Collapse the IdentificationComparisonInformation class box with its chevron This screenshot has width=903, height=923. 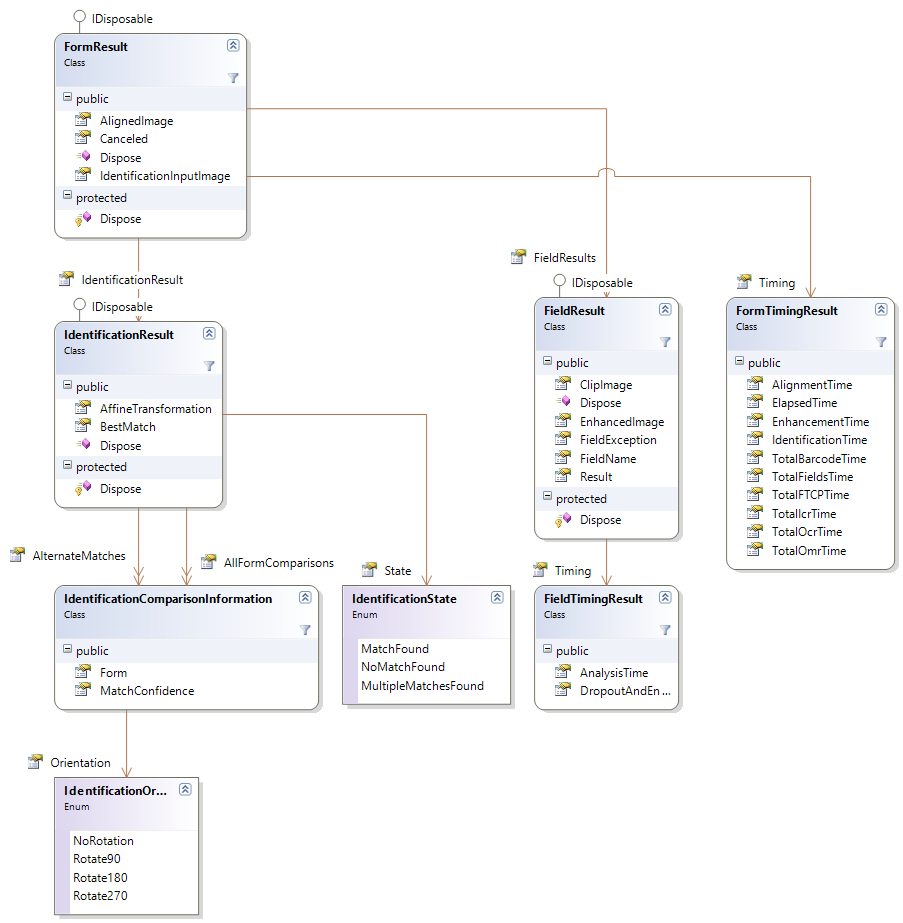coord(305,597)
